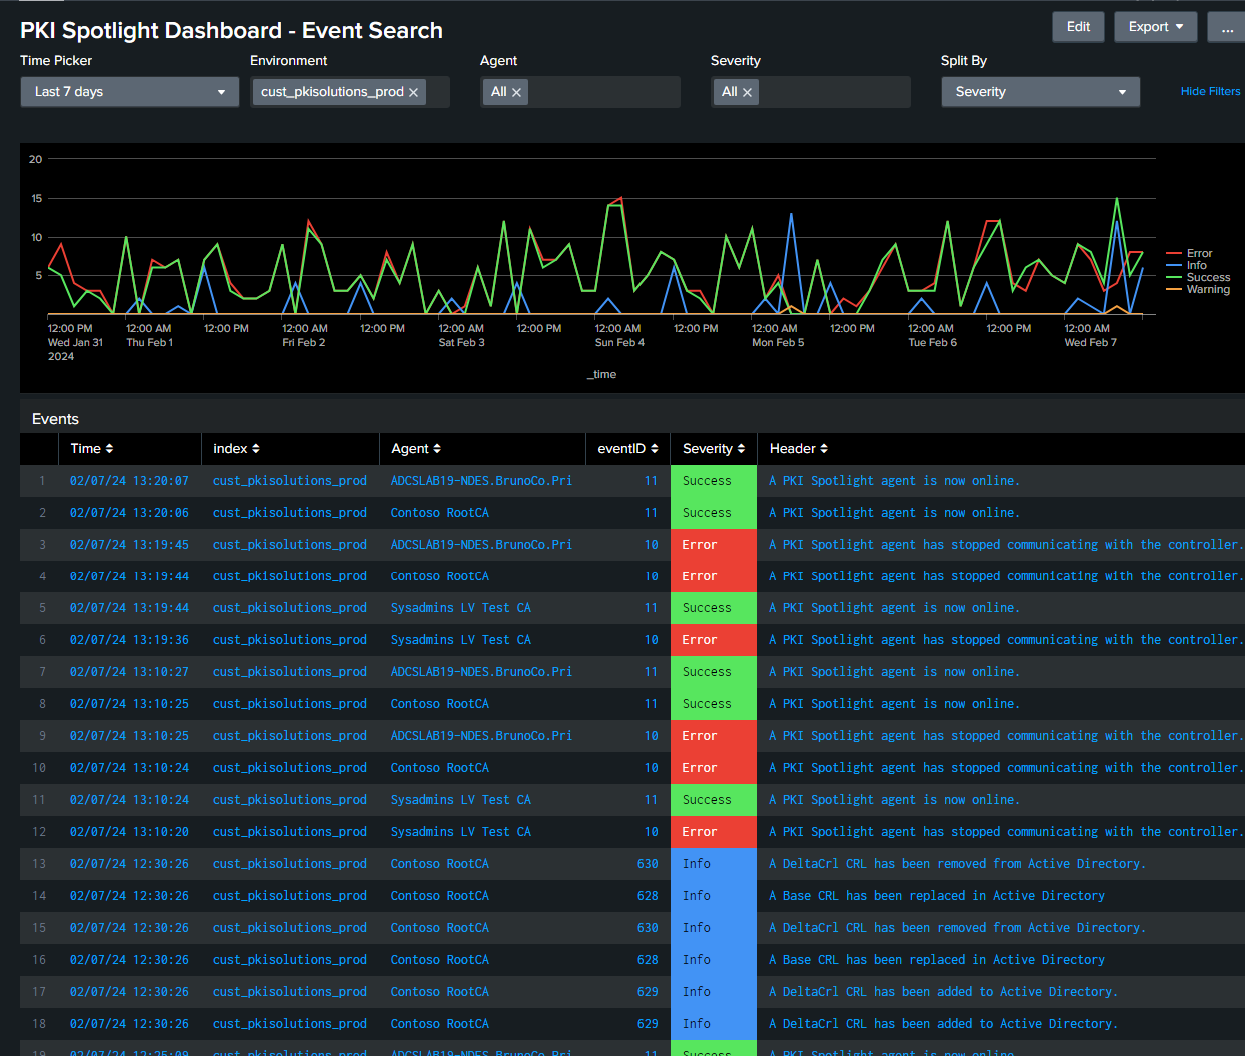Image resolution: width=1245 pixels, height=1056 pixels.
Task: Remove the cust_pkisolutions_prod environment filter tag
Action: (413, 92)
